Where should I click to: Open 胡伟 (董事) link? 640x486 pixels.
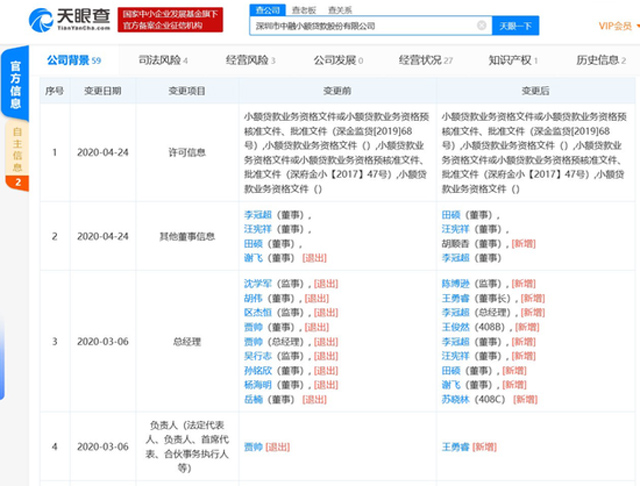point(253,298)
